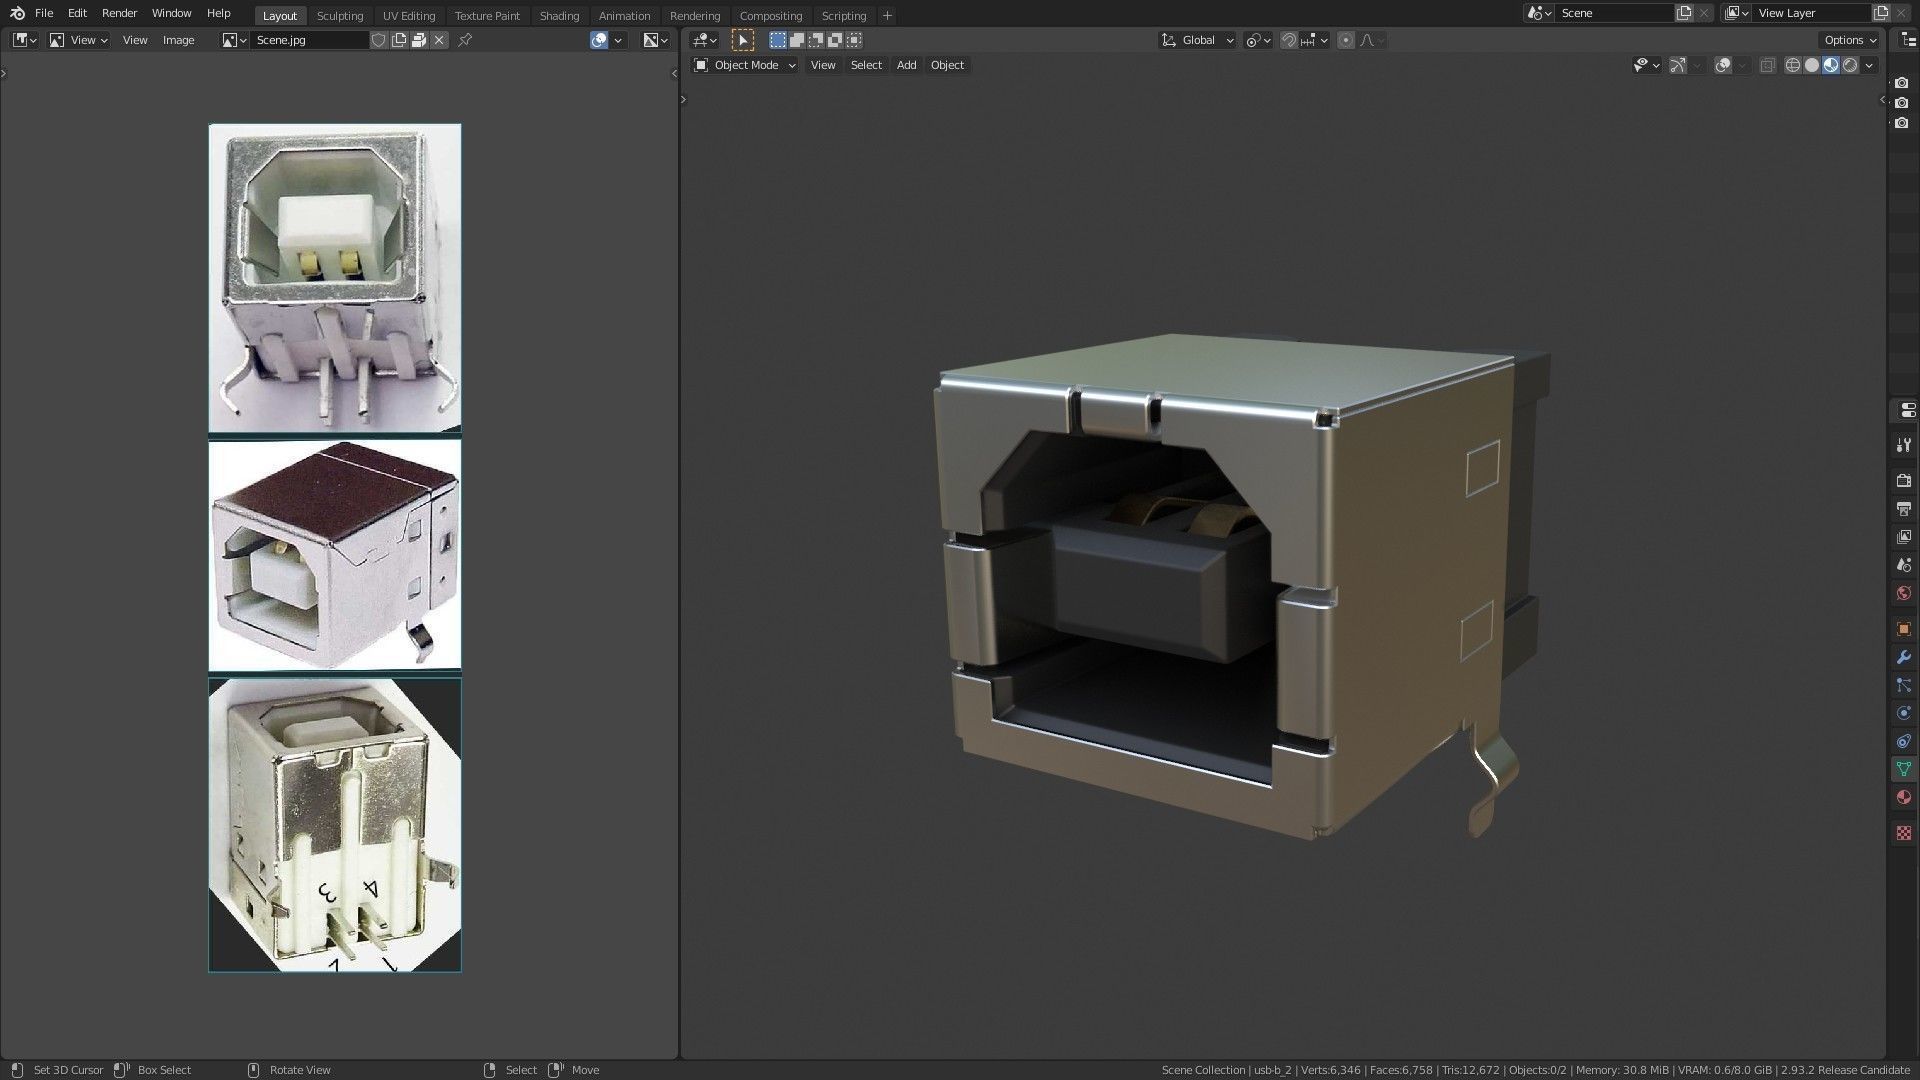Image resolution: width=1920 pixels, height=1080 pixels.
Task: Unlink the Scene.jpg image
Action: click(x=439, y=40)
